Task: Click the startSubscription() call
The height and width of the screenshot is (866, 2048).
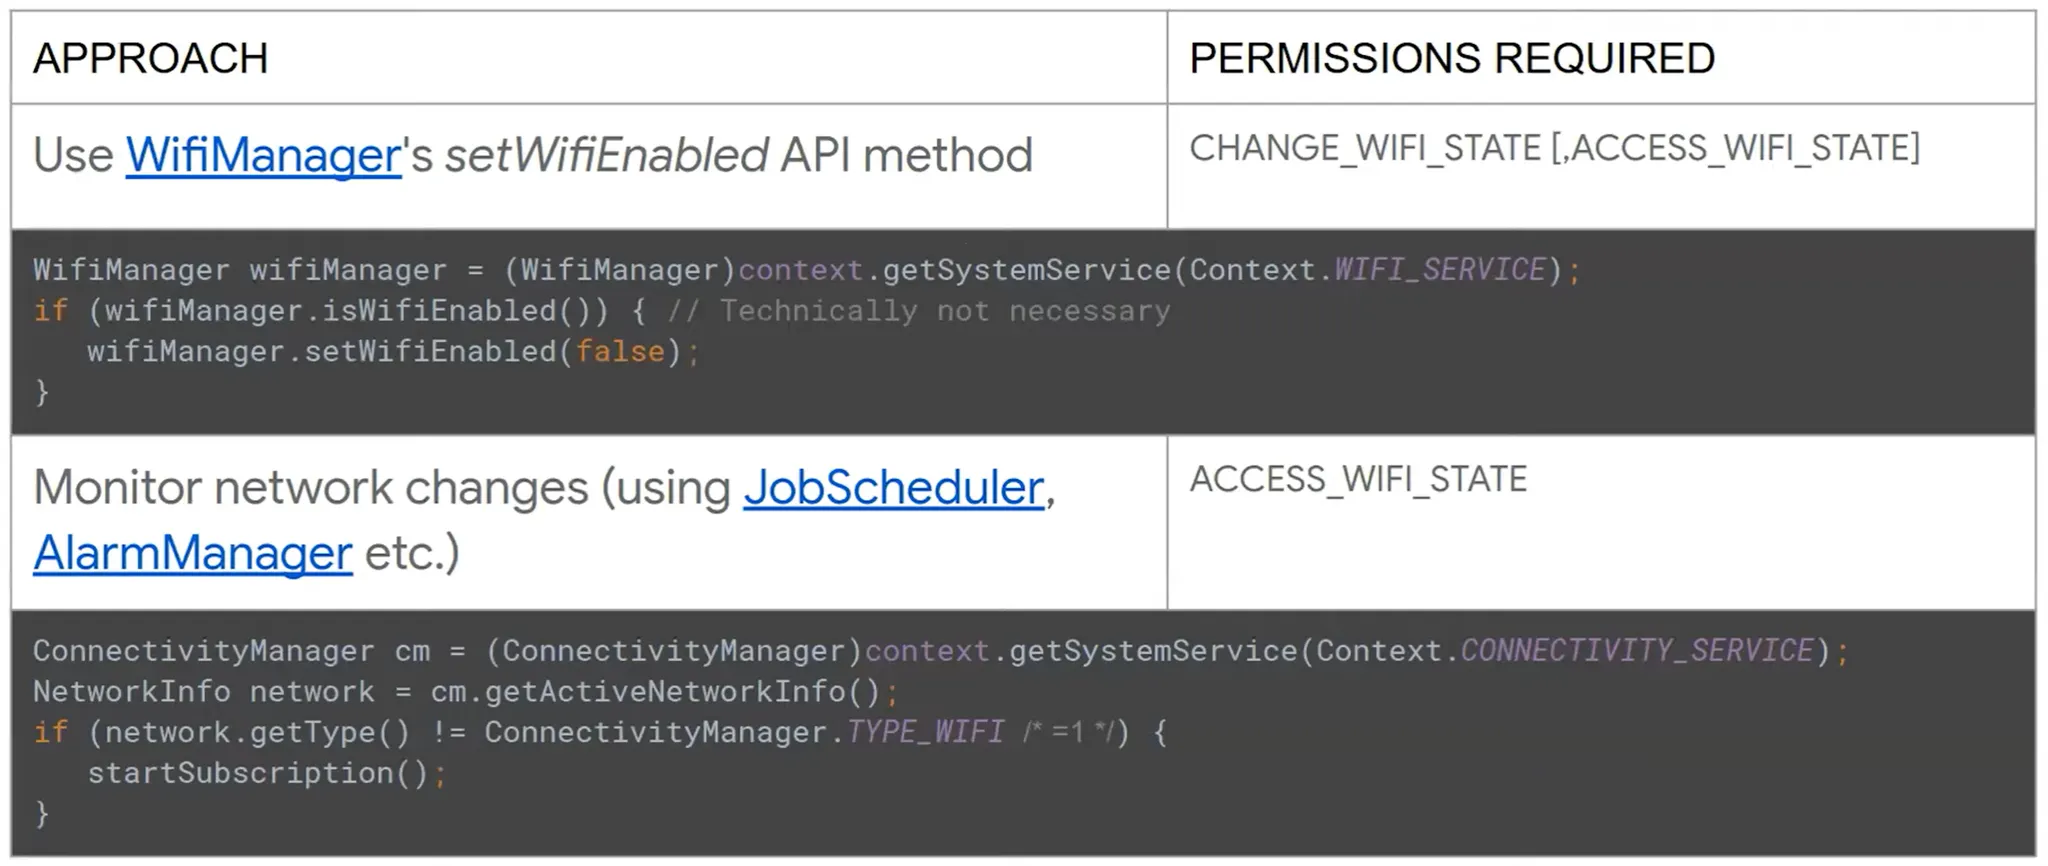Action: pyautogui.click(x=258, y=773)
